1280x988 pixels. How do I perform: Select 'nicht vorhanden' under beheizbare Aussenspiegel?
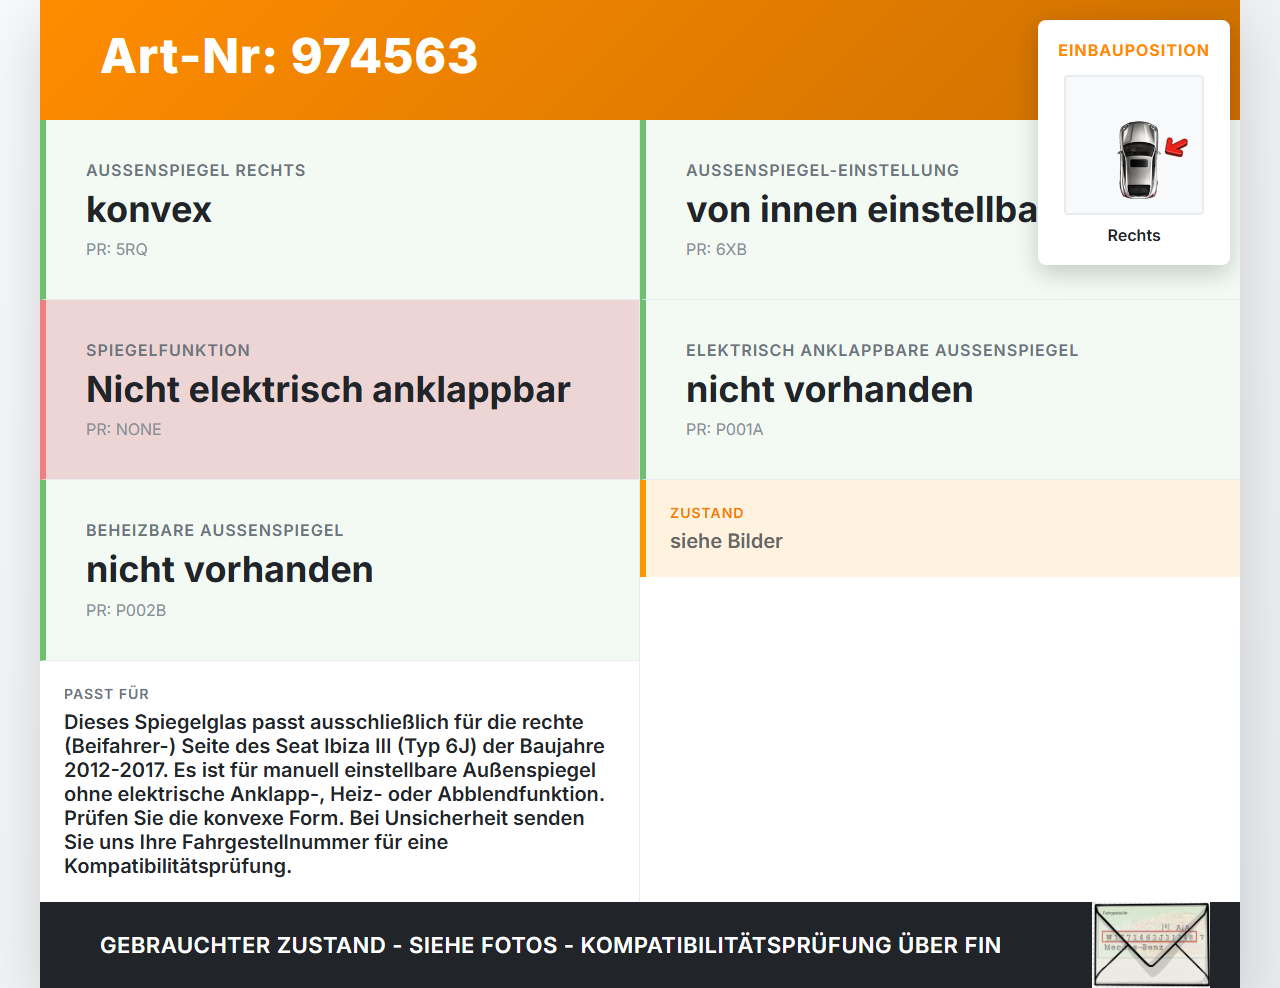coord(229,569)
